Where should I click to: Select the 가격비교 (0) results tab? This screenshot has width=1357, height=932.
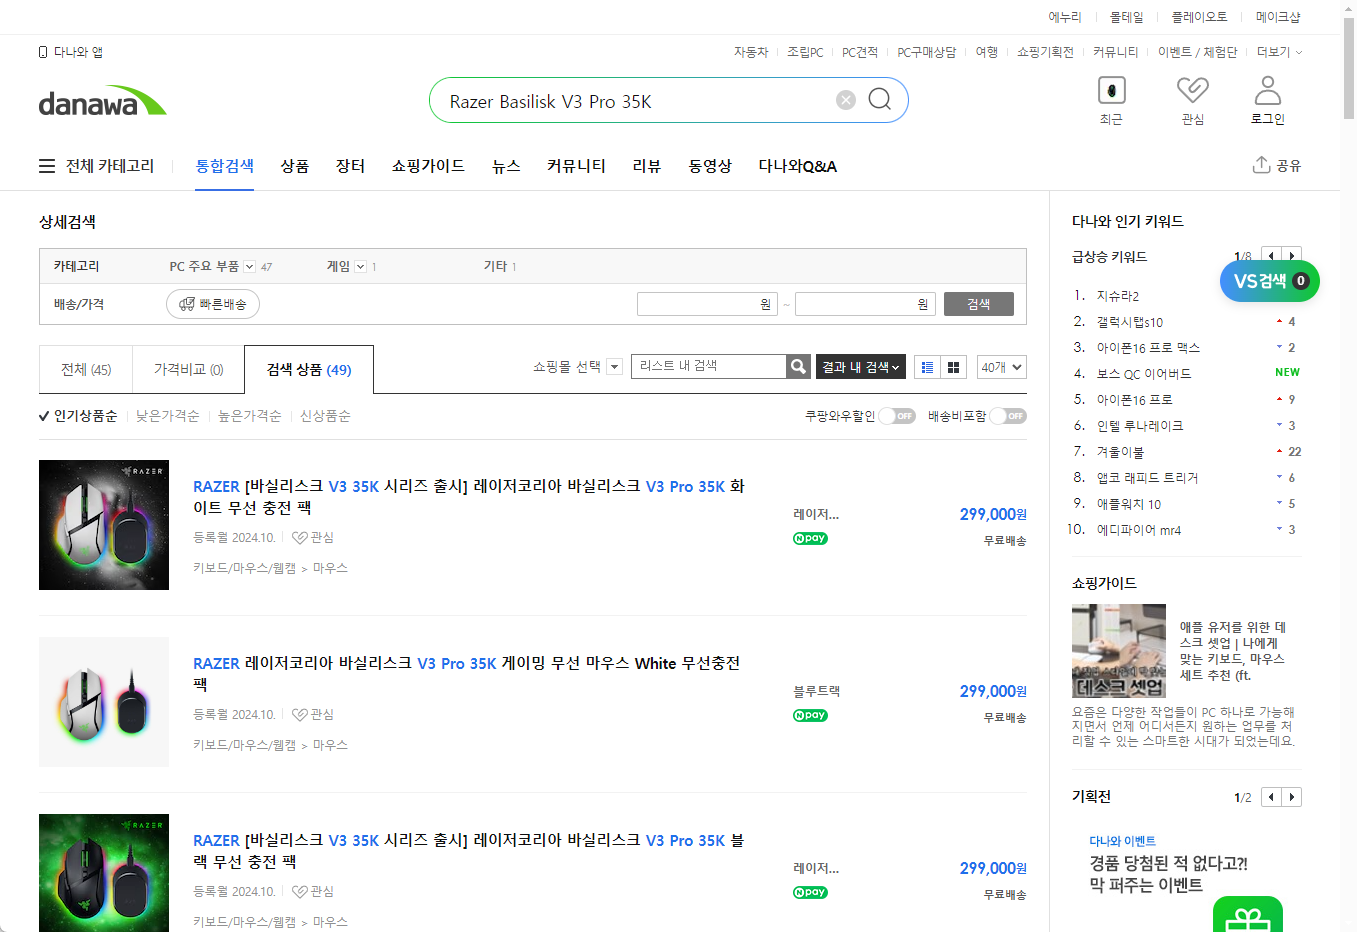[189, 370]
